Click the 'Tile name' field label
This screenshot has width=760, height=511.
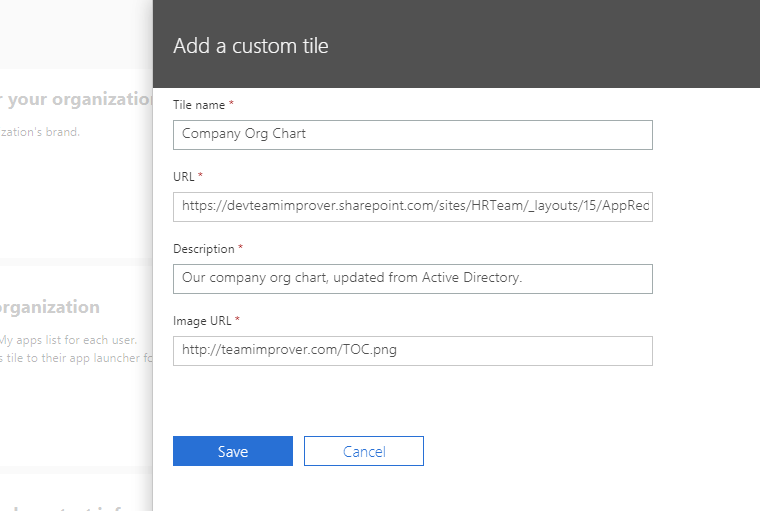coord(199,105)
